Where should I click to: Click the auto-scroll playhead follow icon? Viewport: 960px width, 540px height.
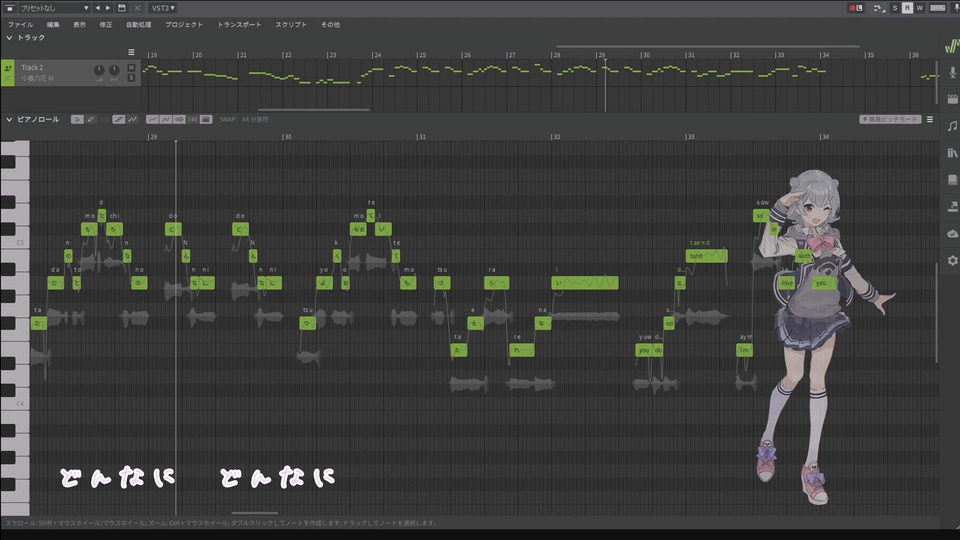click(192, 119)
